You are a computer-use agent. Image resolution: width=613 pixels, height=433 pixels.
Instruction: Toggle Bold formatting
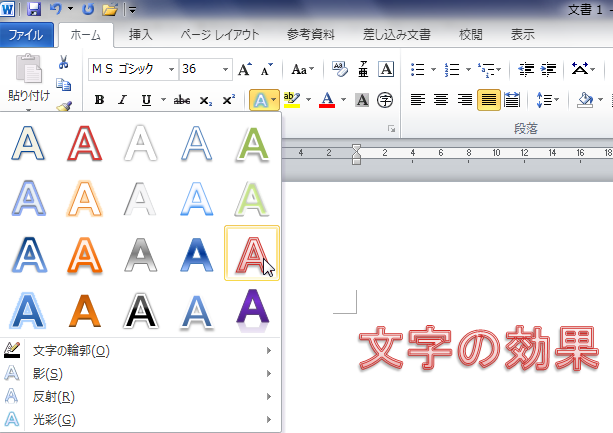tap(99, 100)
